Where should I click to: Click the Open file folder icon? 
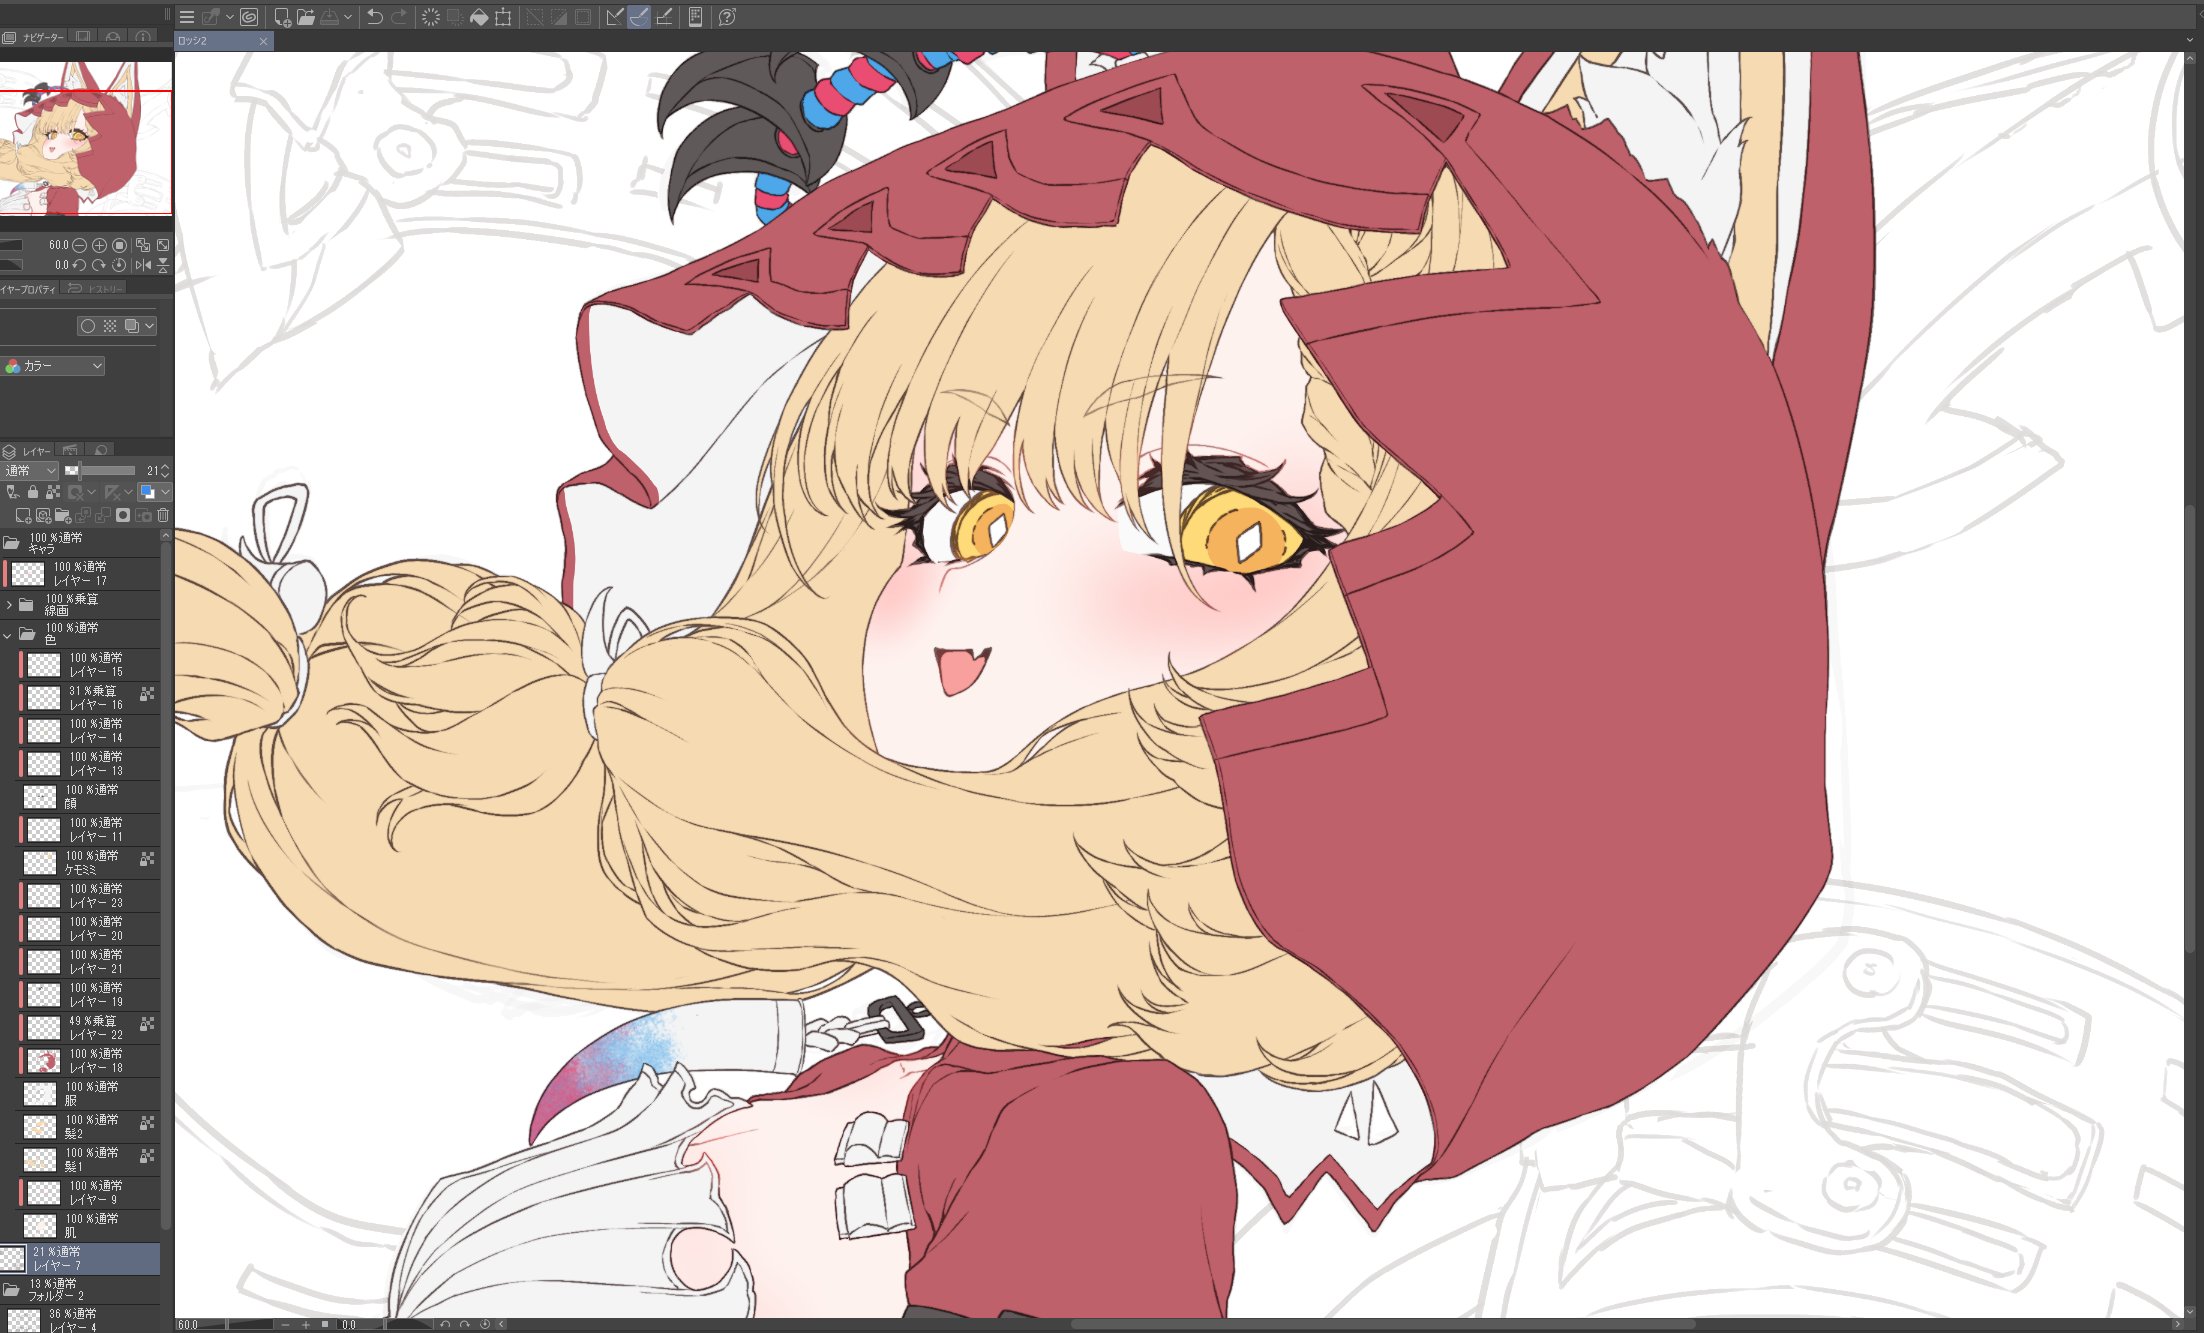[x=306, y=17]
